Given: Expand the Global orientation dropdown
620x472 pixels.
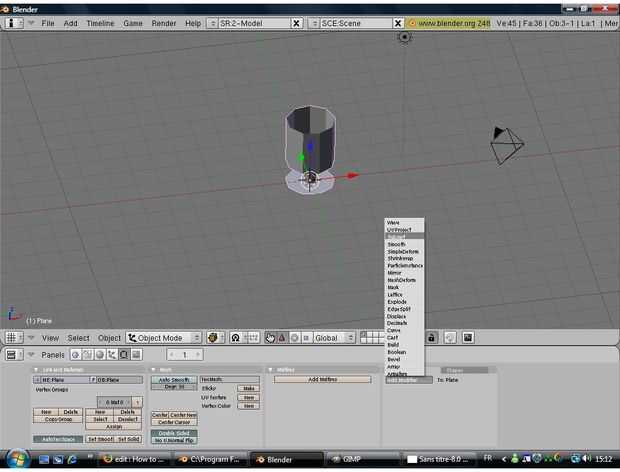Looking at the screenshot, I should click(334, 338).
